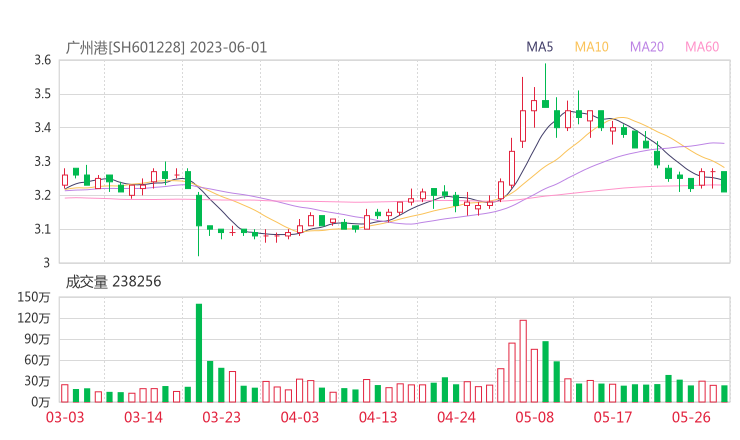740x440 pixels.
Task: Click the 60万 volume axis label
Action: coord(38,360)
